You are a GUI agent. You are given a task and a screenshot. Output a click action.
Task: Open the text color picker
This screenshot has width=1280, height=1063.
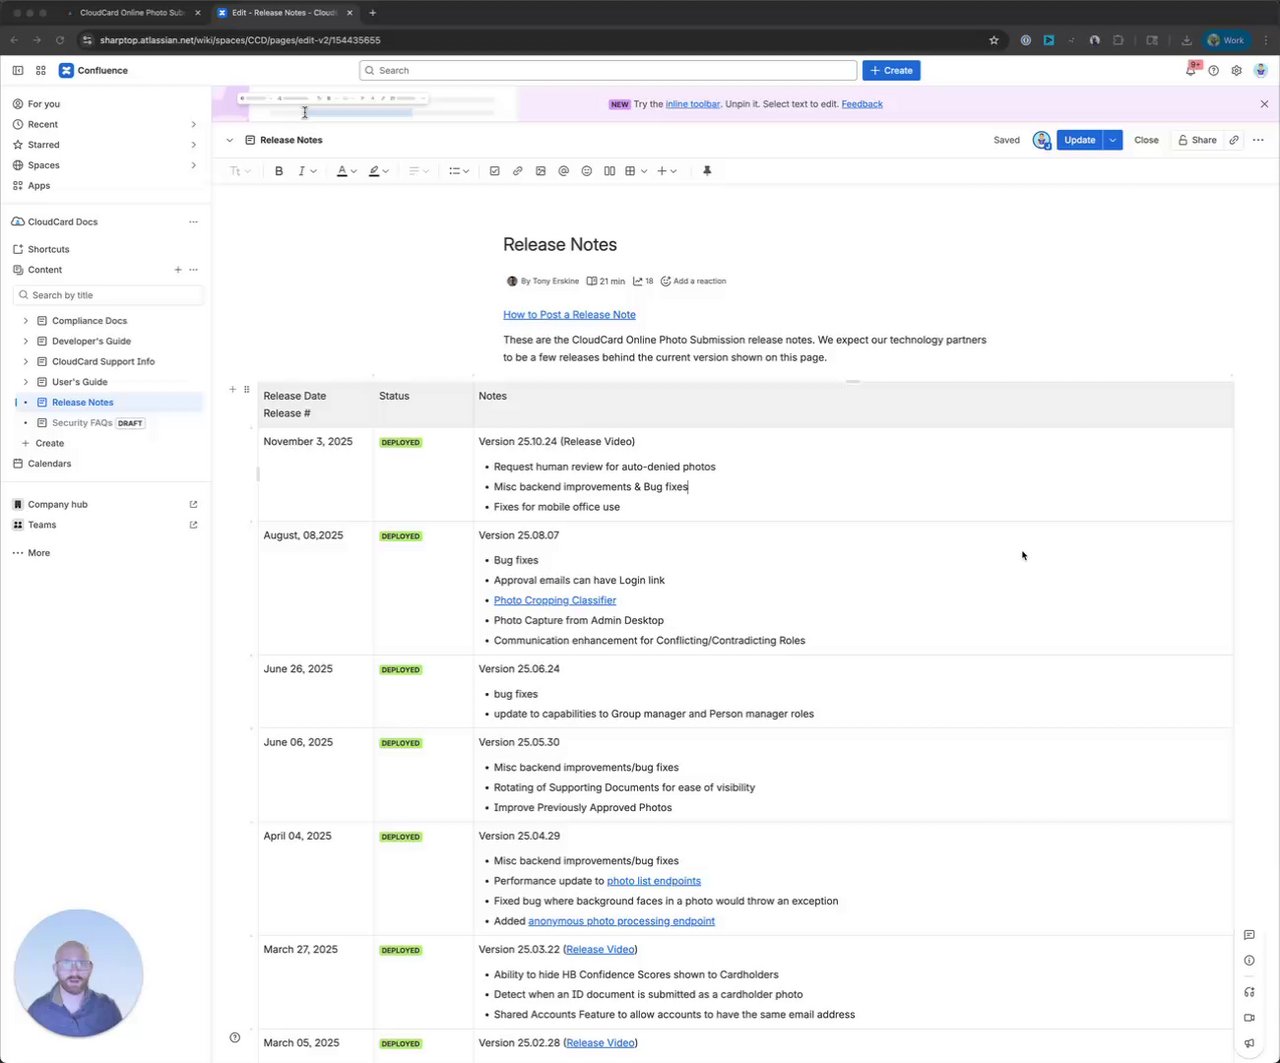[346, 171]
